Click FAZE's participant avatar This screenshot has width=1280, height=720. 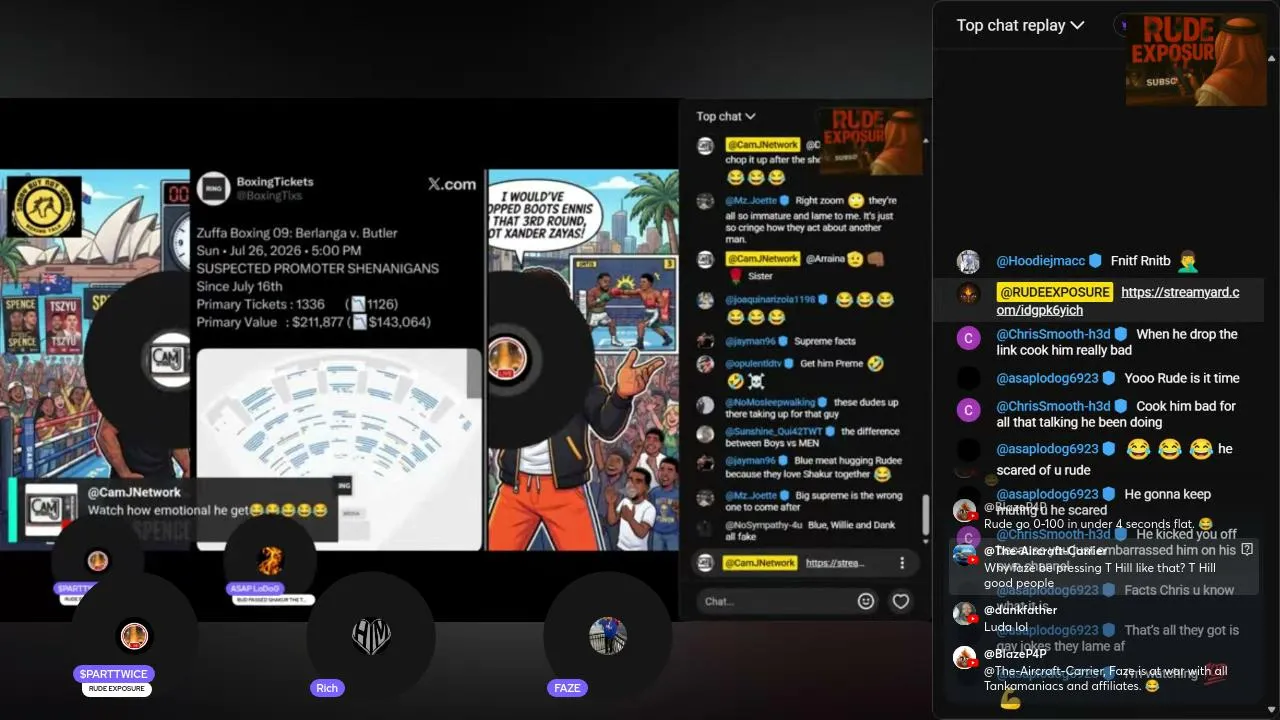pos(608,636)
